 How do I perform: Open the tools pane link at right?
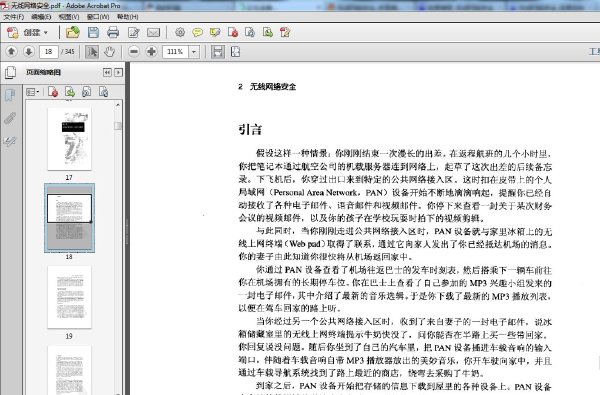coord(594,51)
